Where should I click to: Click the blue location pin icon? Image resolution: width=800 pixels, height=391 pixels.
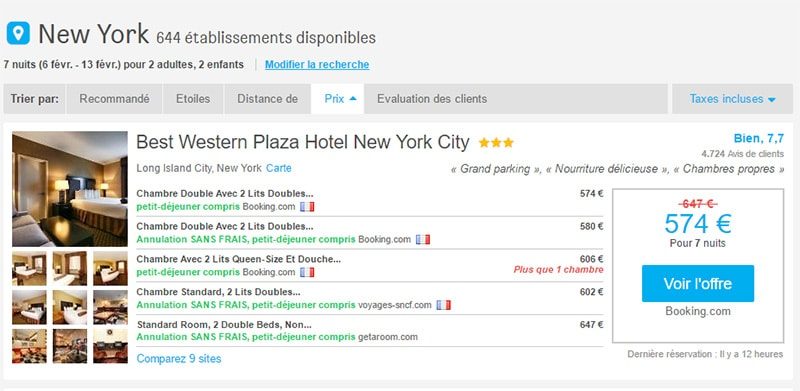point(18,33)
